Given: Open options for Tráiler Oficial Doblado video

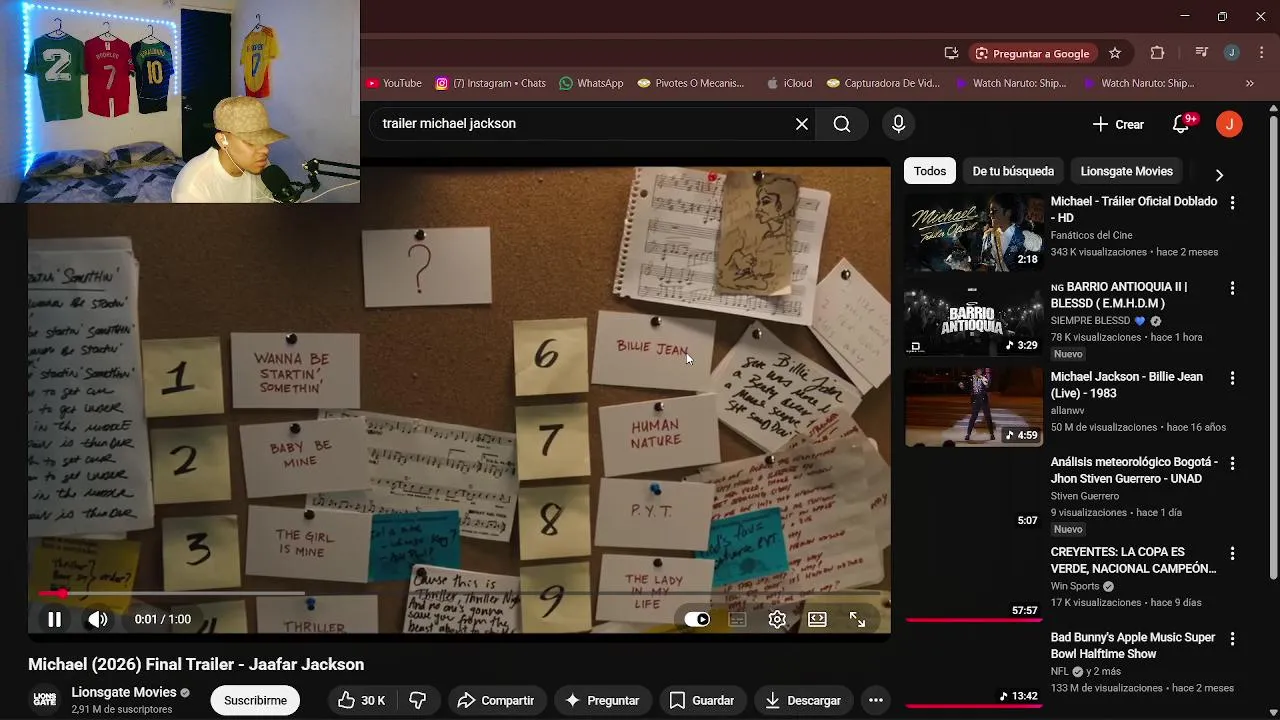Looking at the screenshot, I should point(1232,203).
